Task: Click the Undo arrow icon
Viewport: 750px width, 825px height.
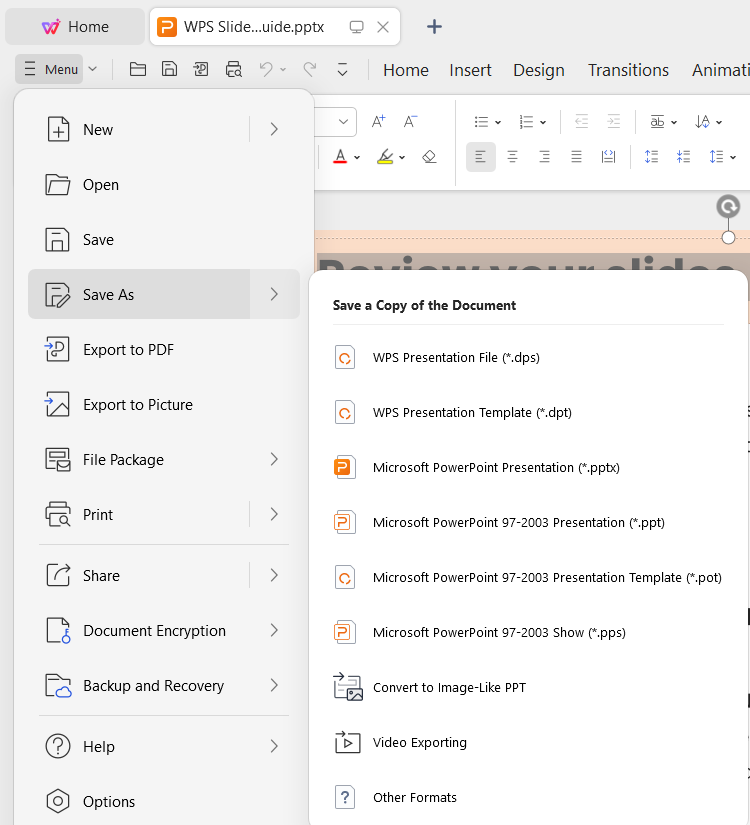Action: [266, 69]
